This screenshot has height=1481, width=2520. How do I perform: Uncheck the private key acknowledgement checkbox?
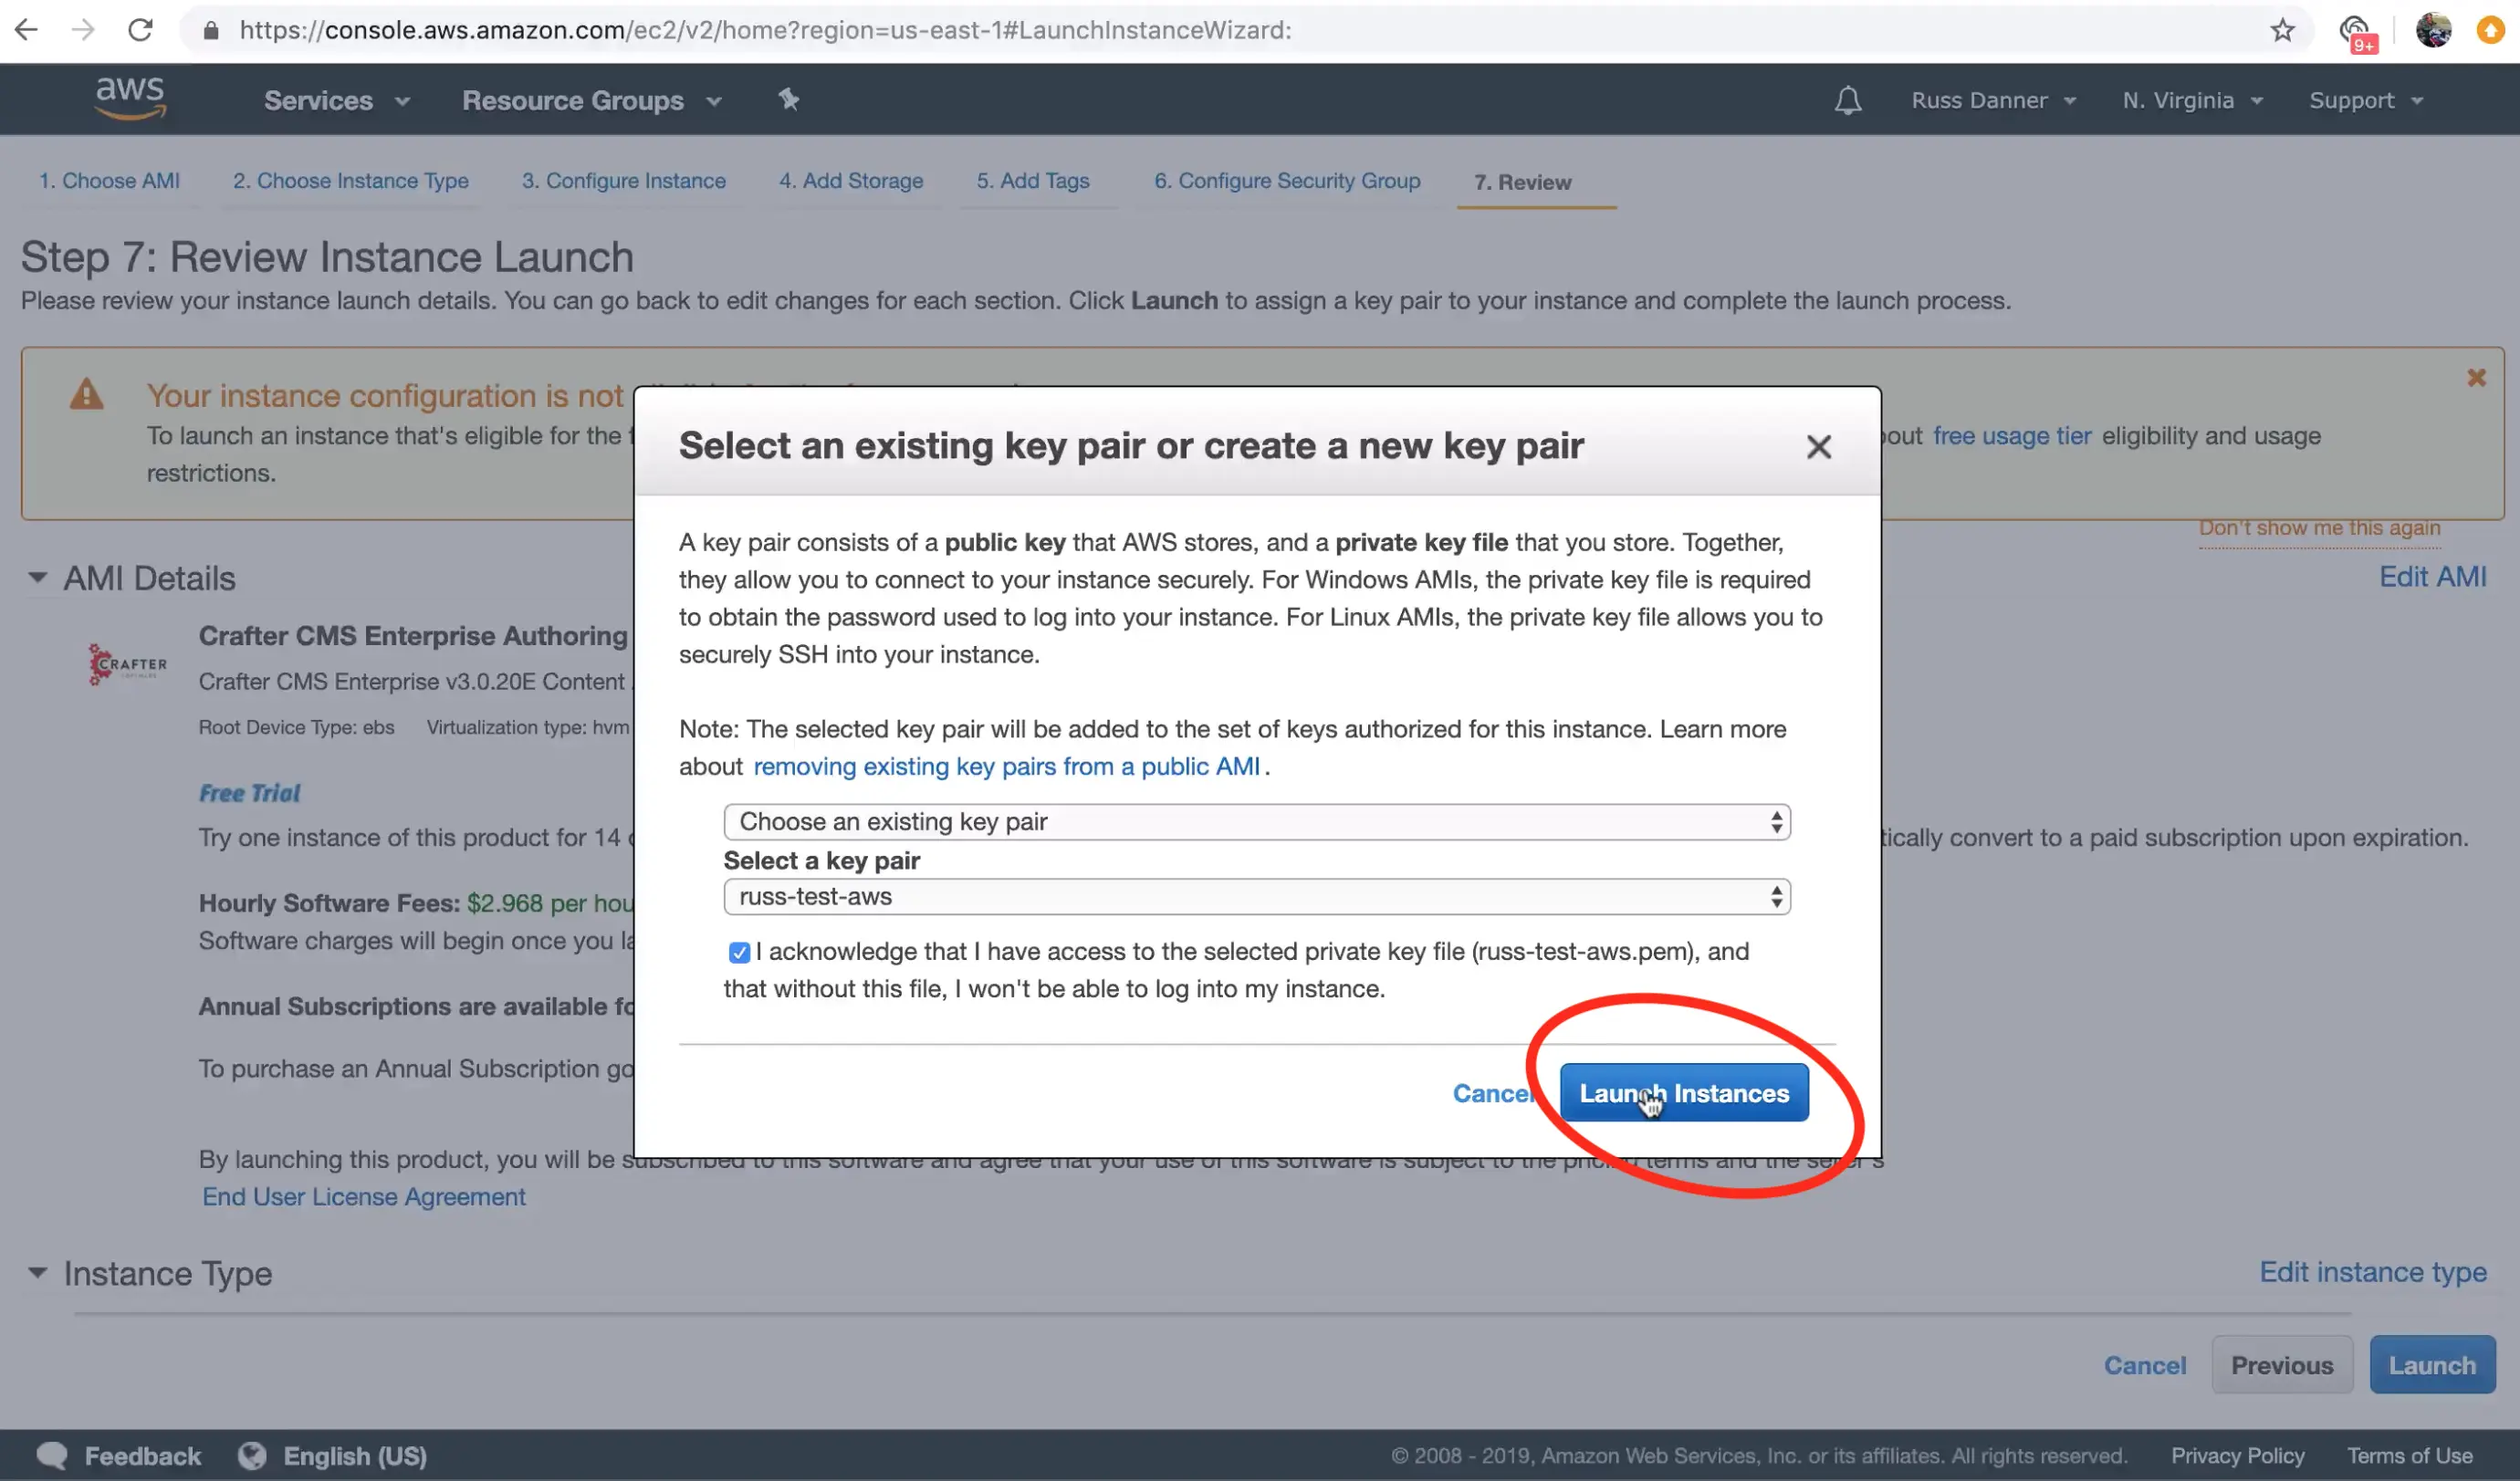click(x=739, y=952)
